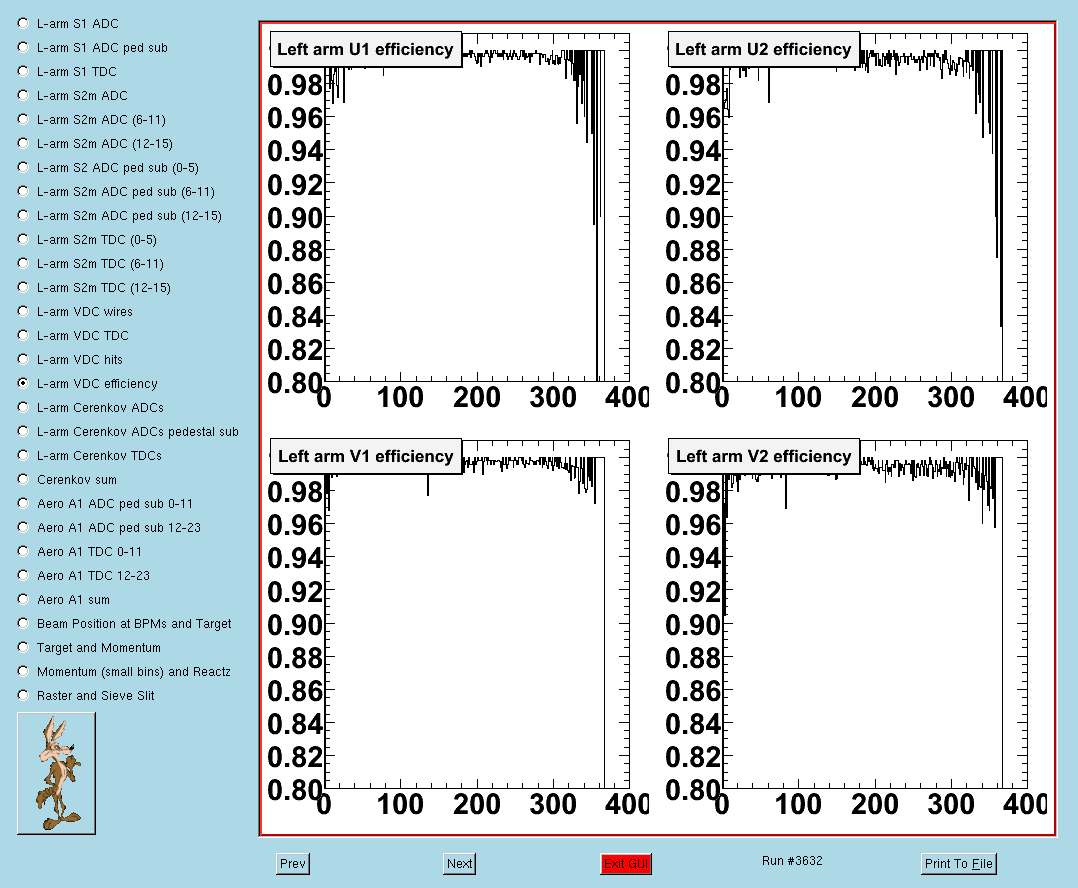Viewport: 1078px width, 888px height.
Task: Pick Aero A1 TDC 0-11 radio button
Action: [x=23, y=552]
